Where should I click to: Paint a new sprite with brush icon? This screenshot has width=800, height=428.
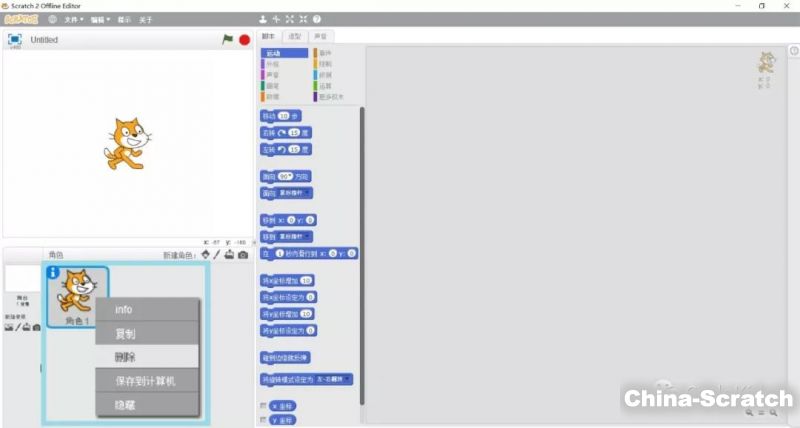pos(217,255)
